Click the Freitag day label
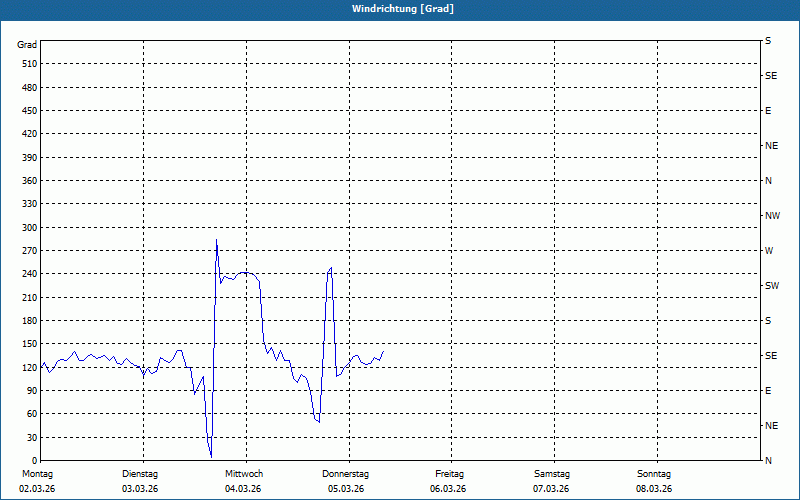 [449, 474]
